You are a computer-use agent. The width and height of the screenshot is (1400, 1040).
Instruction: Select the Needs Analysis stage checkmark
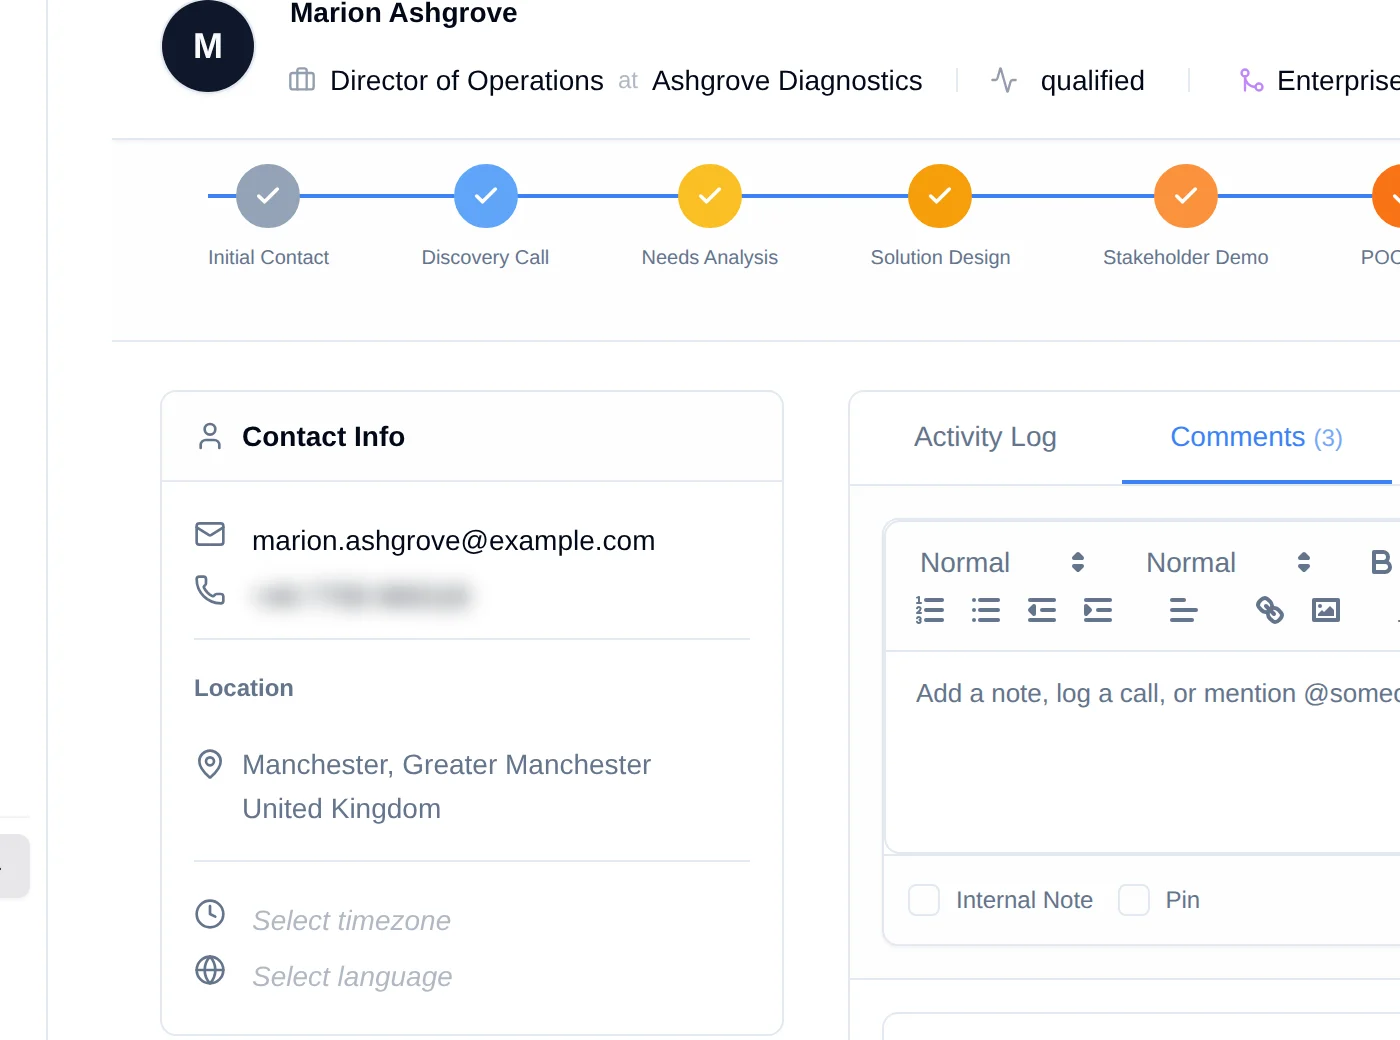click(710, 196)
